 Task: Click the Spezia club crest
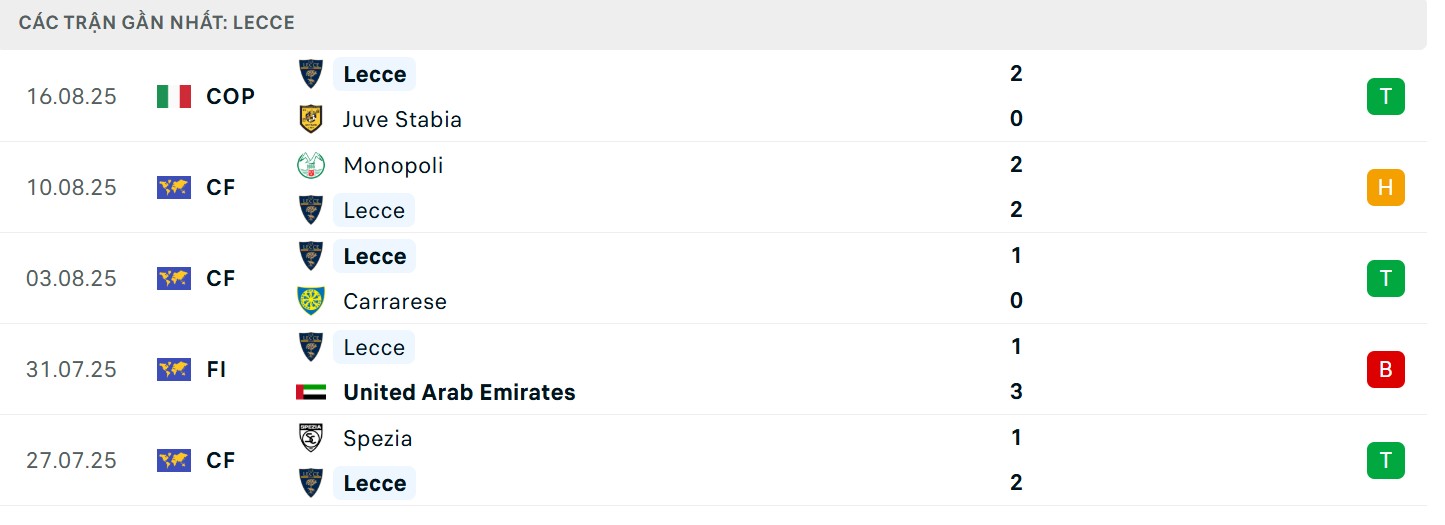tap(311, 438)
